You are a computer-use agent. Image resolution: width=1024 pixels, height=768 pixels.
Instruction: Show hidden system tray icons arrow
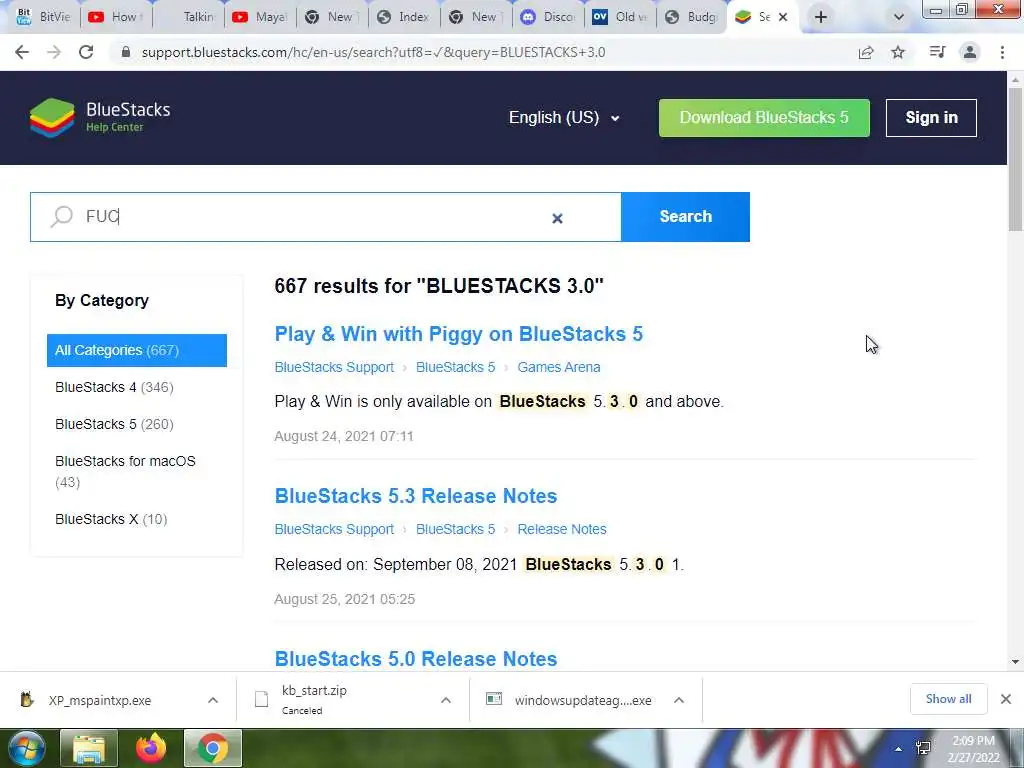pyautogui.click(x=899, y=749)
